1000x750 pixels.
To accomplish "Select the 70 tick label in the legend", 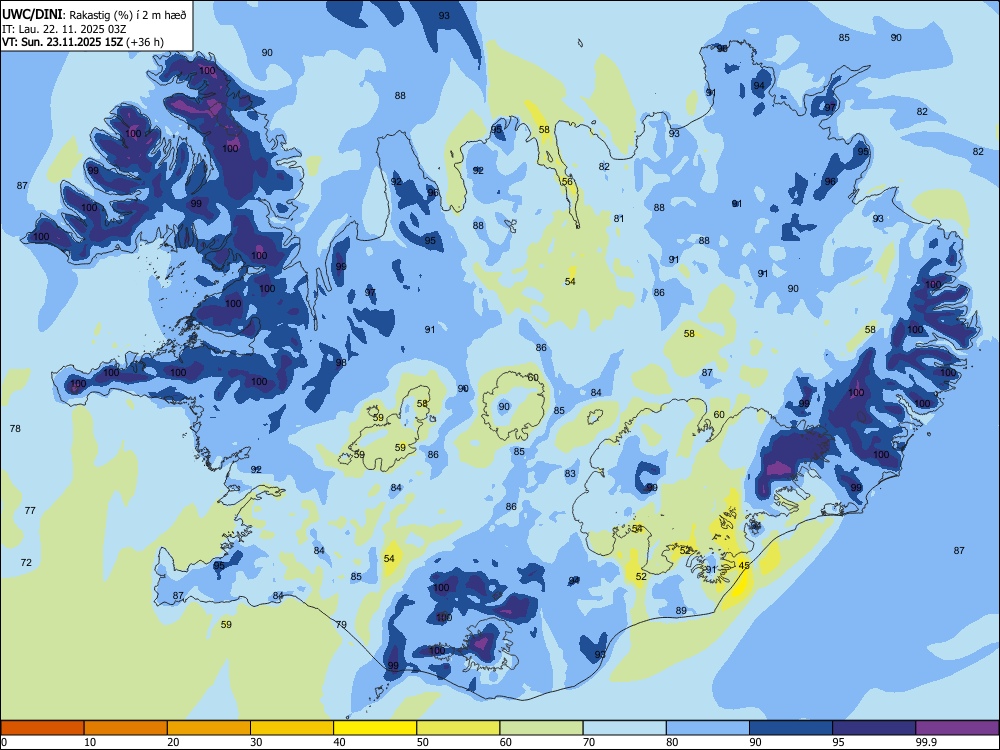I will (589, 742).
